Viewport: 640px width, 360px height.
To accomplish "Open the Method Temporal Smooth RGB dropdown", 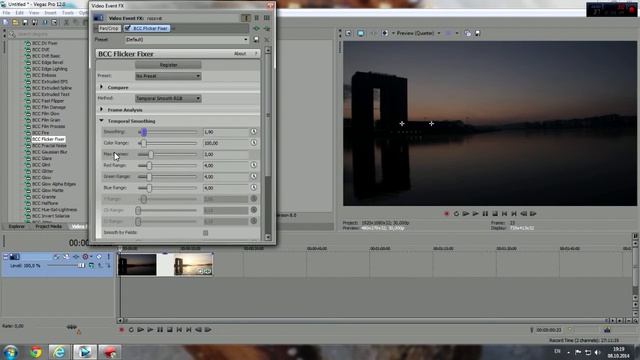I will (168, 98).
